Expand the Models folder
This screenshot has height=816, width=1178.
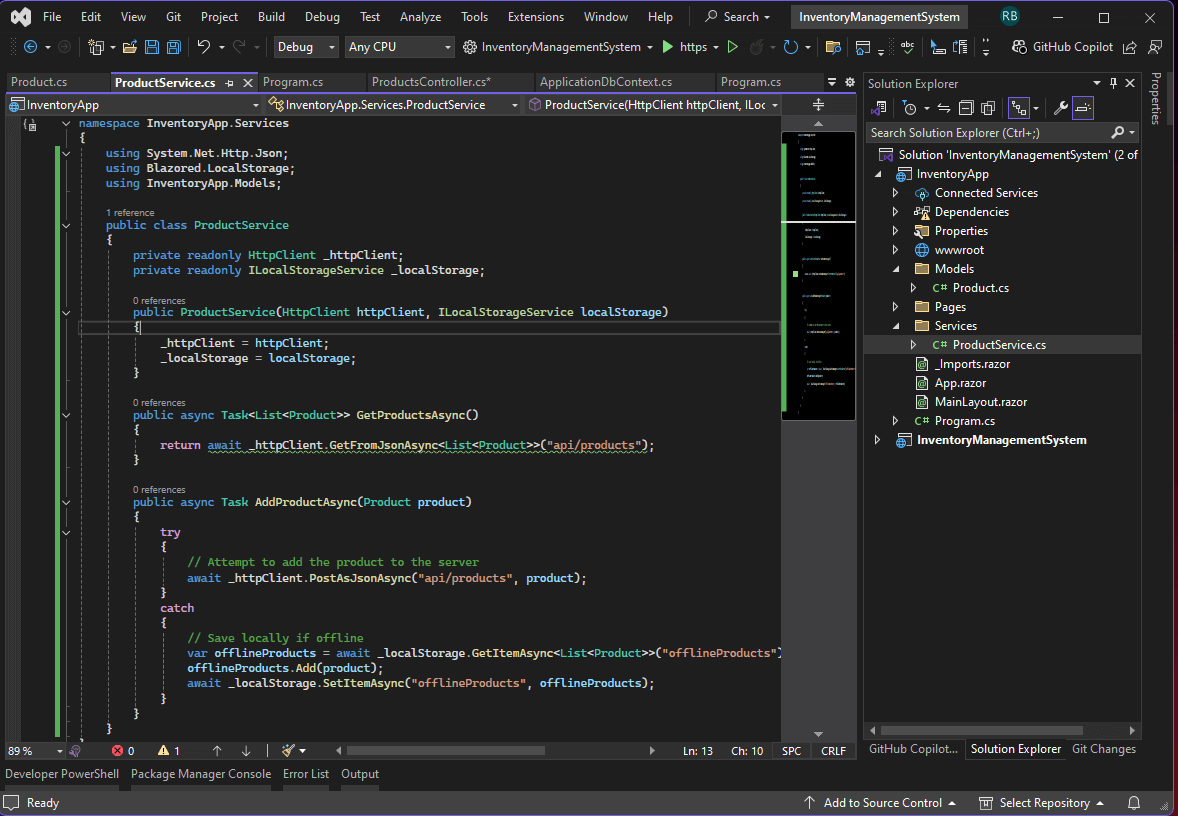pos(895,268)
